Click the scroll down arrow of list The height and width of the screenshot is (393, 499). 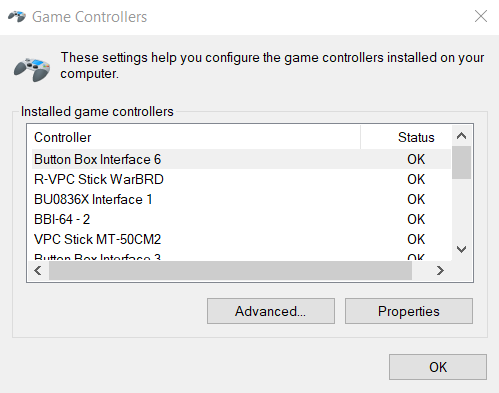461,249
